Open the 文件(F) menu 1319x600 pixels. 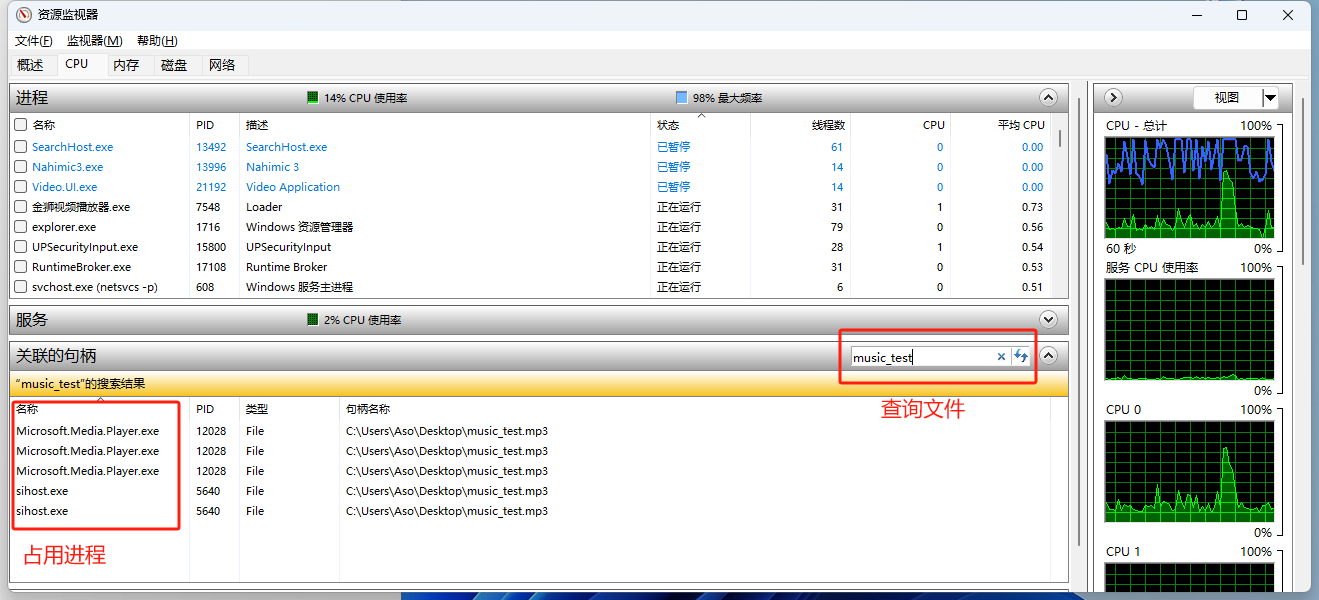33,41
